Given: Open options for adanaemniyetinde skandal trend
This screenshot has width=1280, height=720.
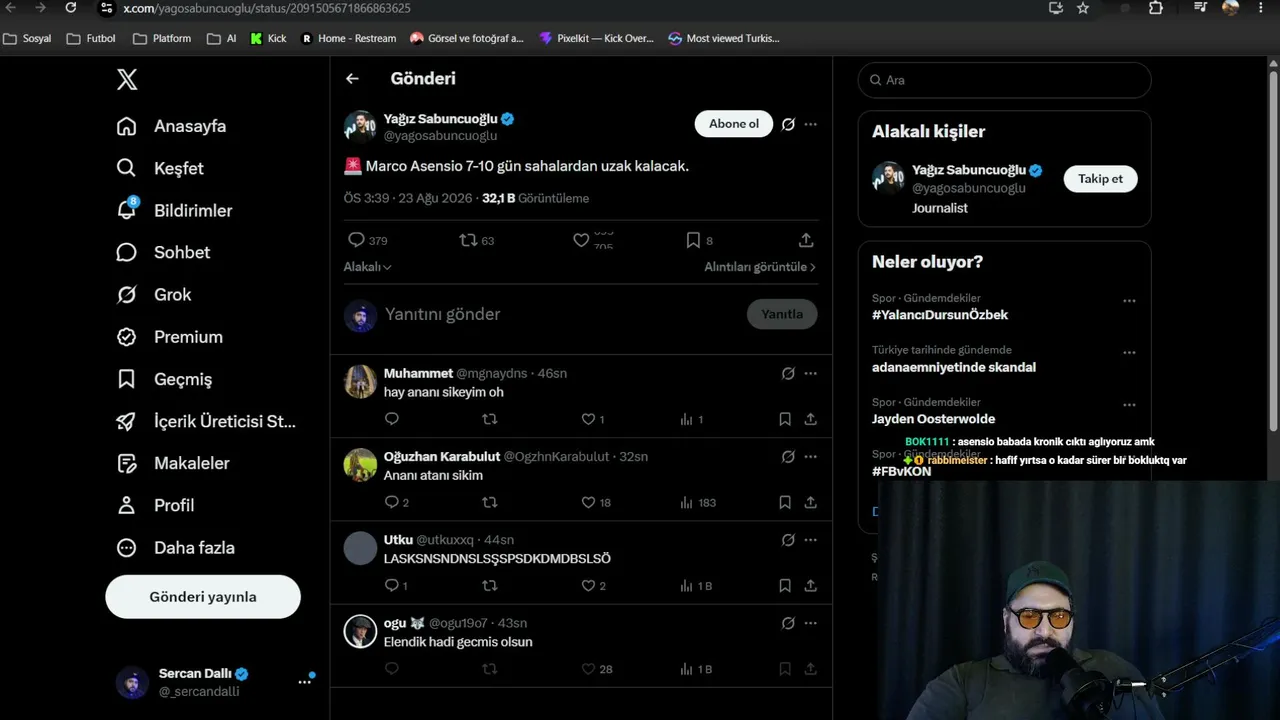Looking at the screenshot, I should pos(1129,353).
